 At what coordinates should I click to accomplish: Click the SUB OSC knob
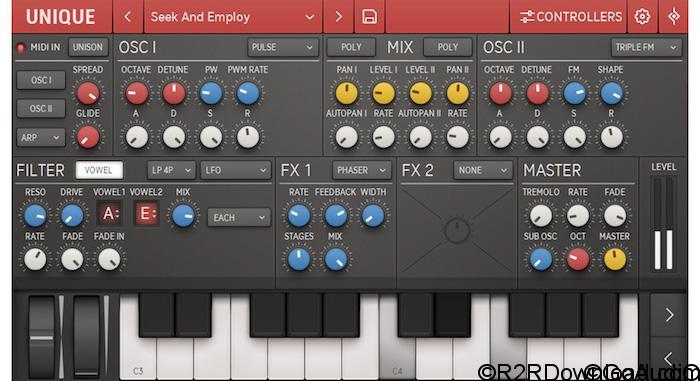pyautogui.click(x=541, y=260)
